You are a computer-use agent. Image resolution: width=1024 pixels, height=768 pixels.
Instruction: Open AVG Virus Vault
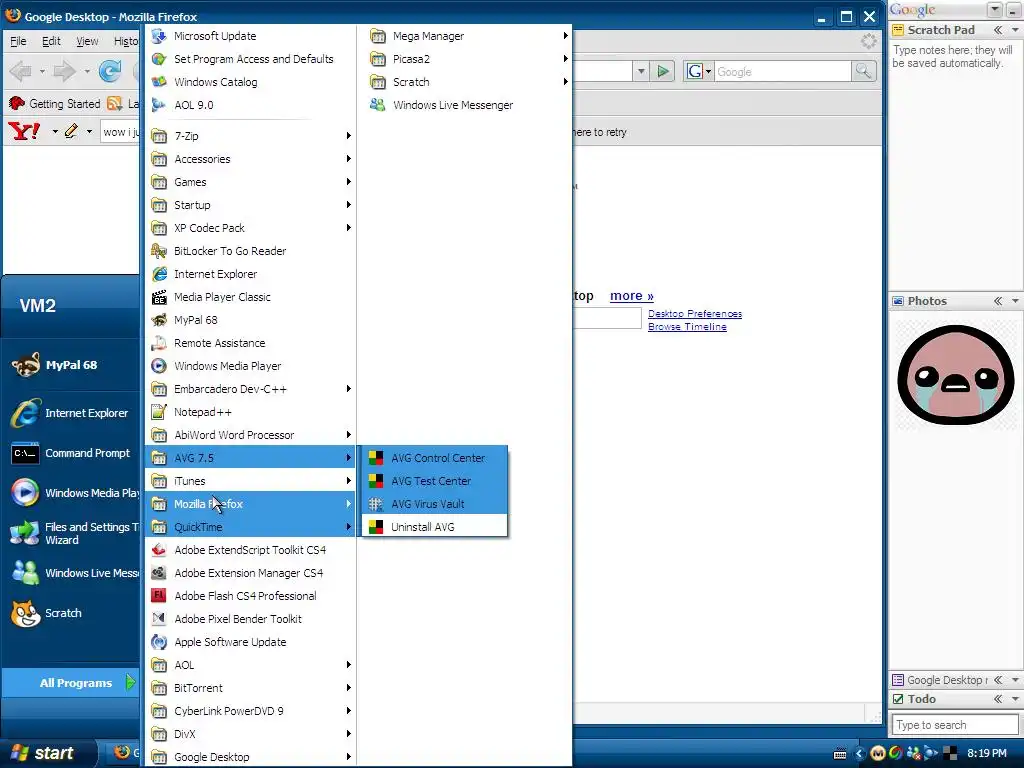pyautogui.click(x=435, y=504)
